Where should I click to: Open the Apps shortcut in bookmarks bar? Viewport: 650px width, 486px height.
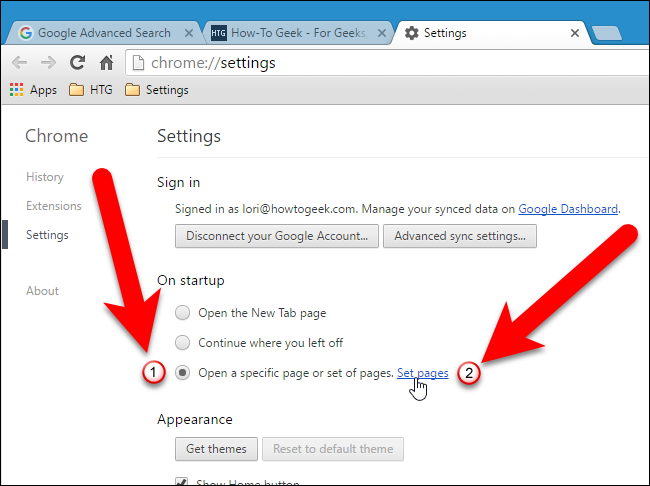[x=33, y=90]
